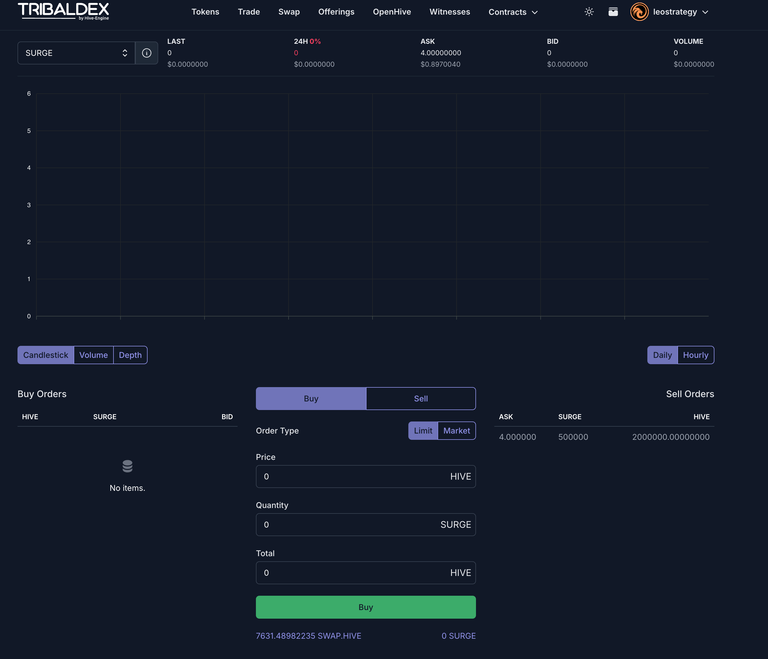Screen dimensions: 768x659
Task: Open the Trade menu item
Action: 249,12
